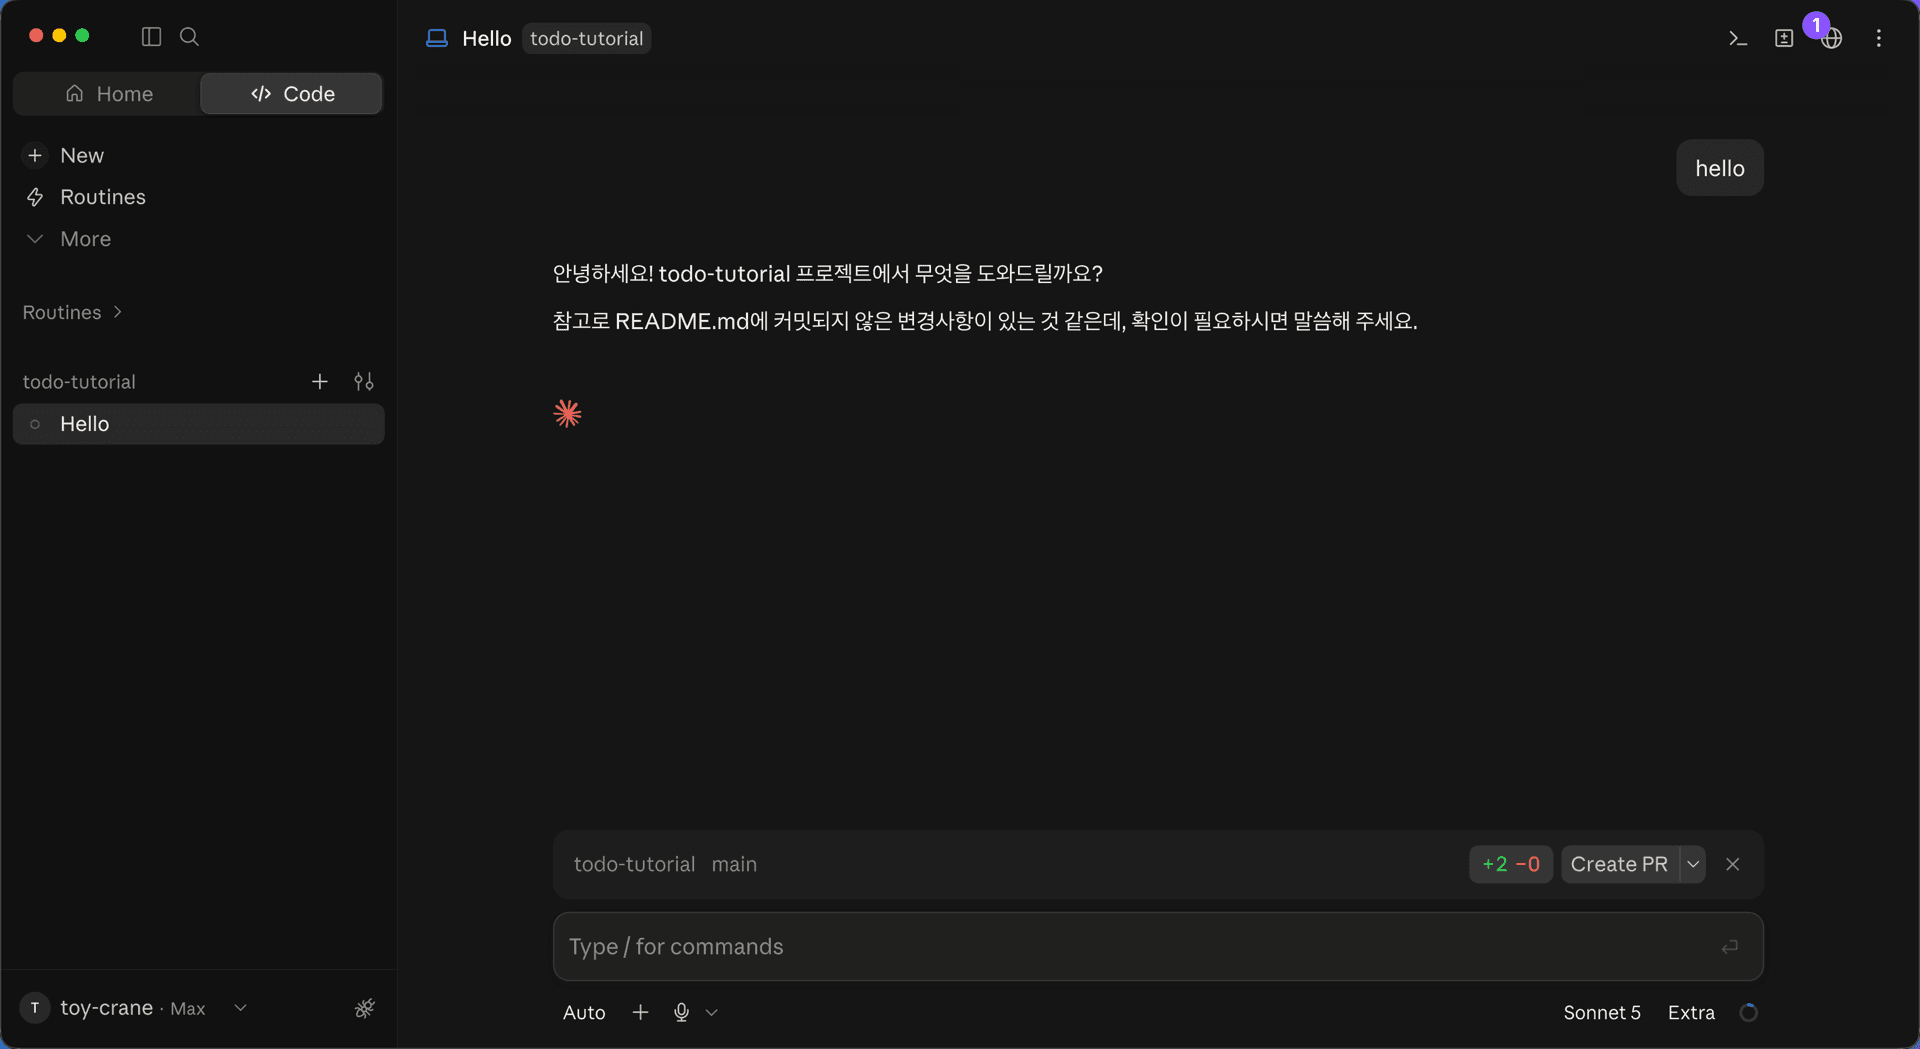This screenshot has height=1049, width=1920.
Task: Toggle the sidebar panel icon
Action: (x=151, y=37)
